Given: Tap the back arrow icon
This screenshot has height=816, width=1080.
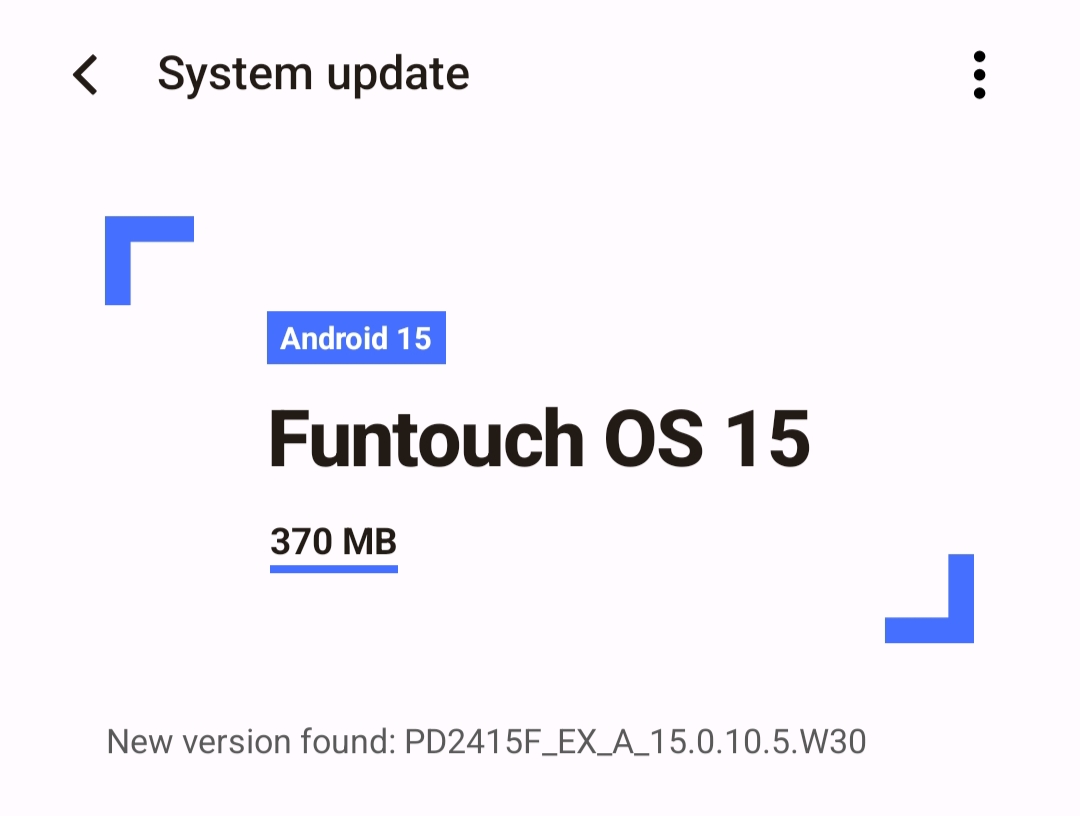Looking at the screenshot, I should pos(86,75).
